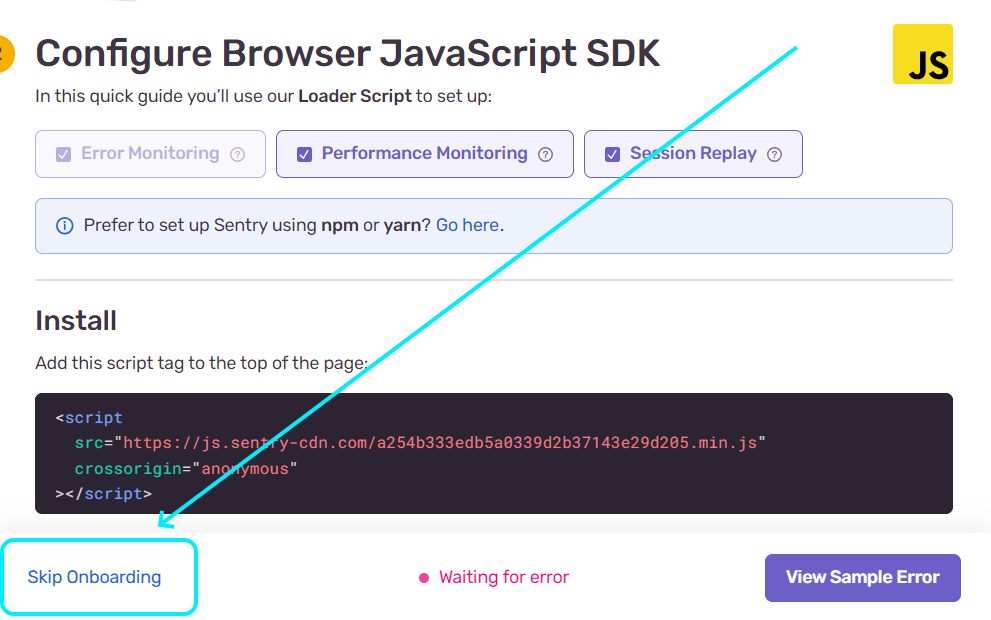The image size is (991, 620).
Task: Uncheck the Performance Monitoring checkbox
Action: point(305,154)
